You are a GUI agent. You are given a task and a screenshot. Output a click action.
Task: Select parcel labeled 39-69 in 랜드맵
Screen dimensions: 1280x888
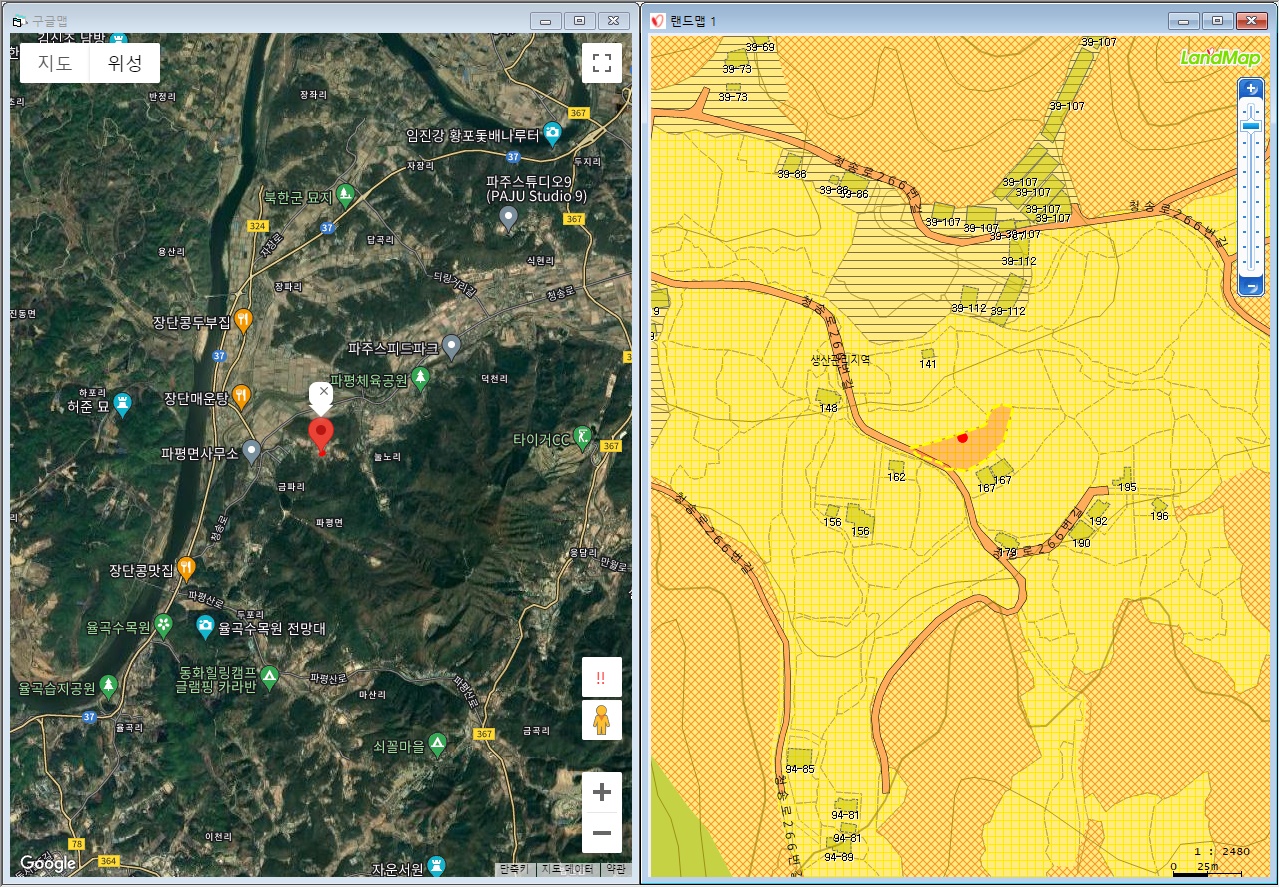[x=761, y=47]
